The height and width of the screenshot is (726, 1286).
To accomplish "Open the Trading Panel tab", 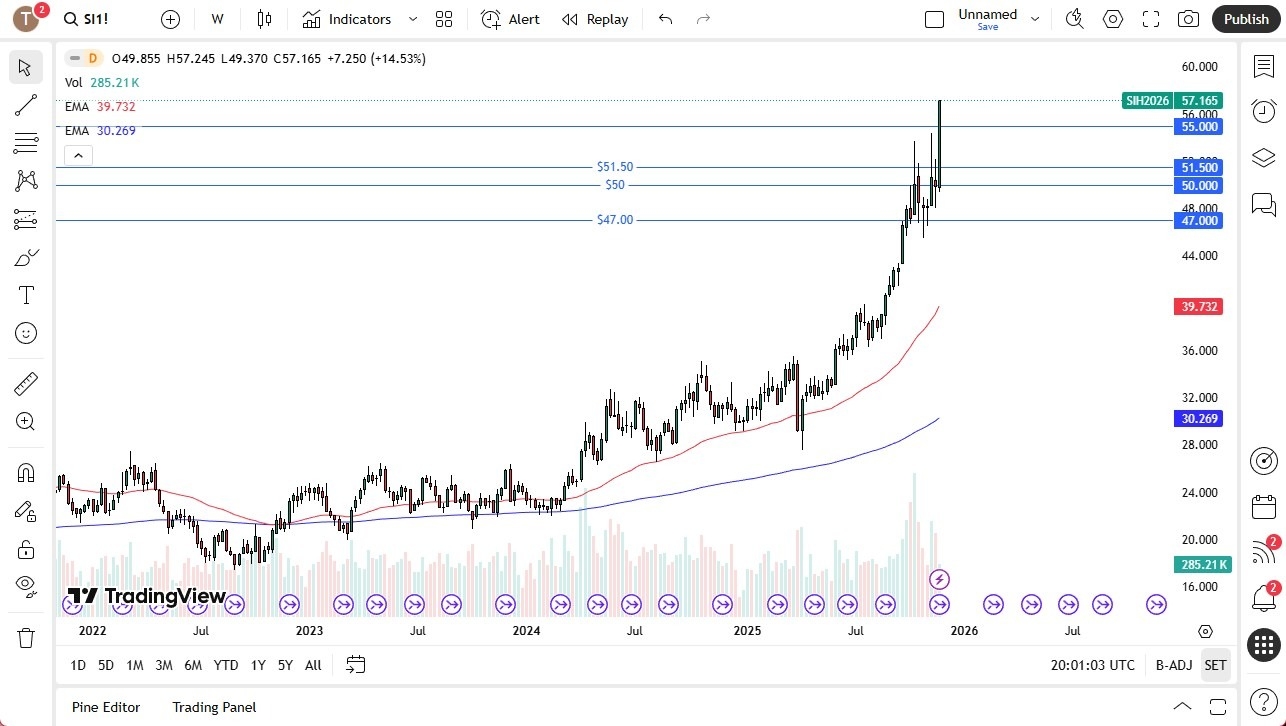I will pos(214,707).
